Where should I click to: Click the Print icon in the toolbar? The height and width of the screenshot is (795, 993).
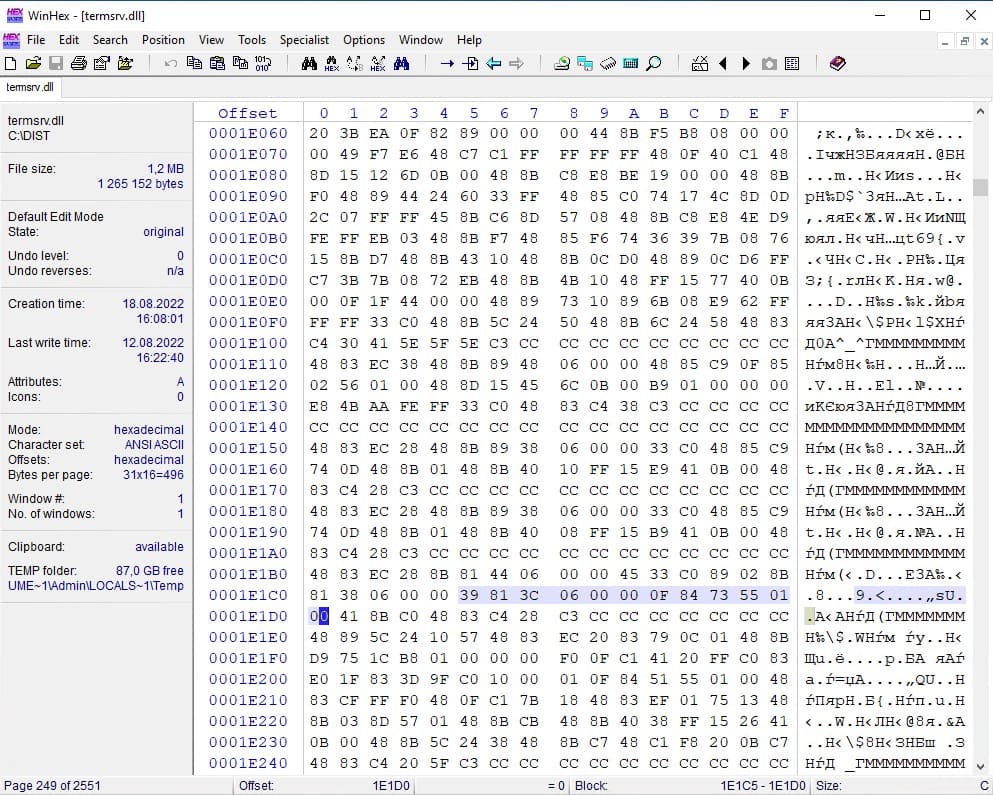coord(79,63)
